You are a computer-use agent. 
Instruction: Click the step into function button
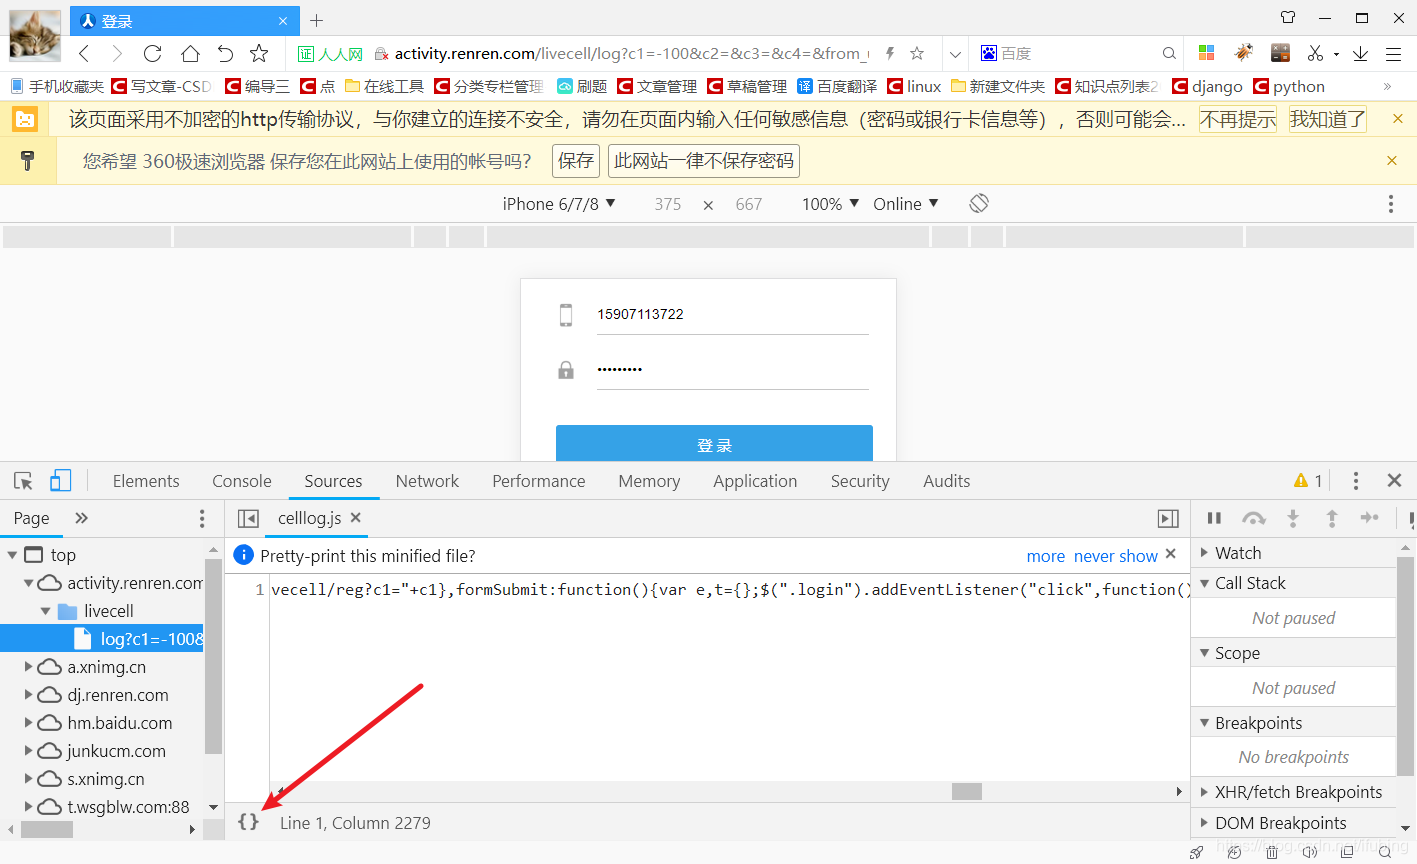tap(1293, 518)
